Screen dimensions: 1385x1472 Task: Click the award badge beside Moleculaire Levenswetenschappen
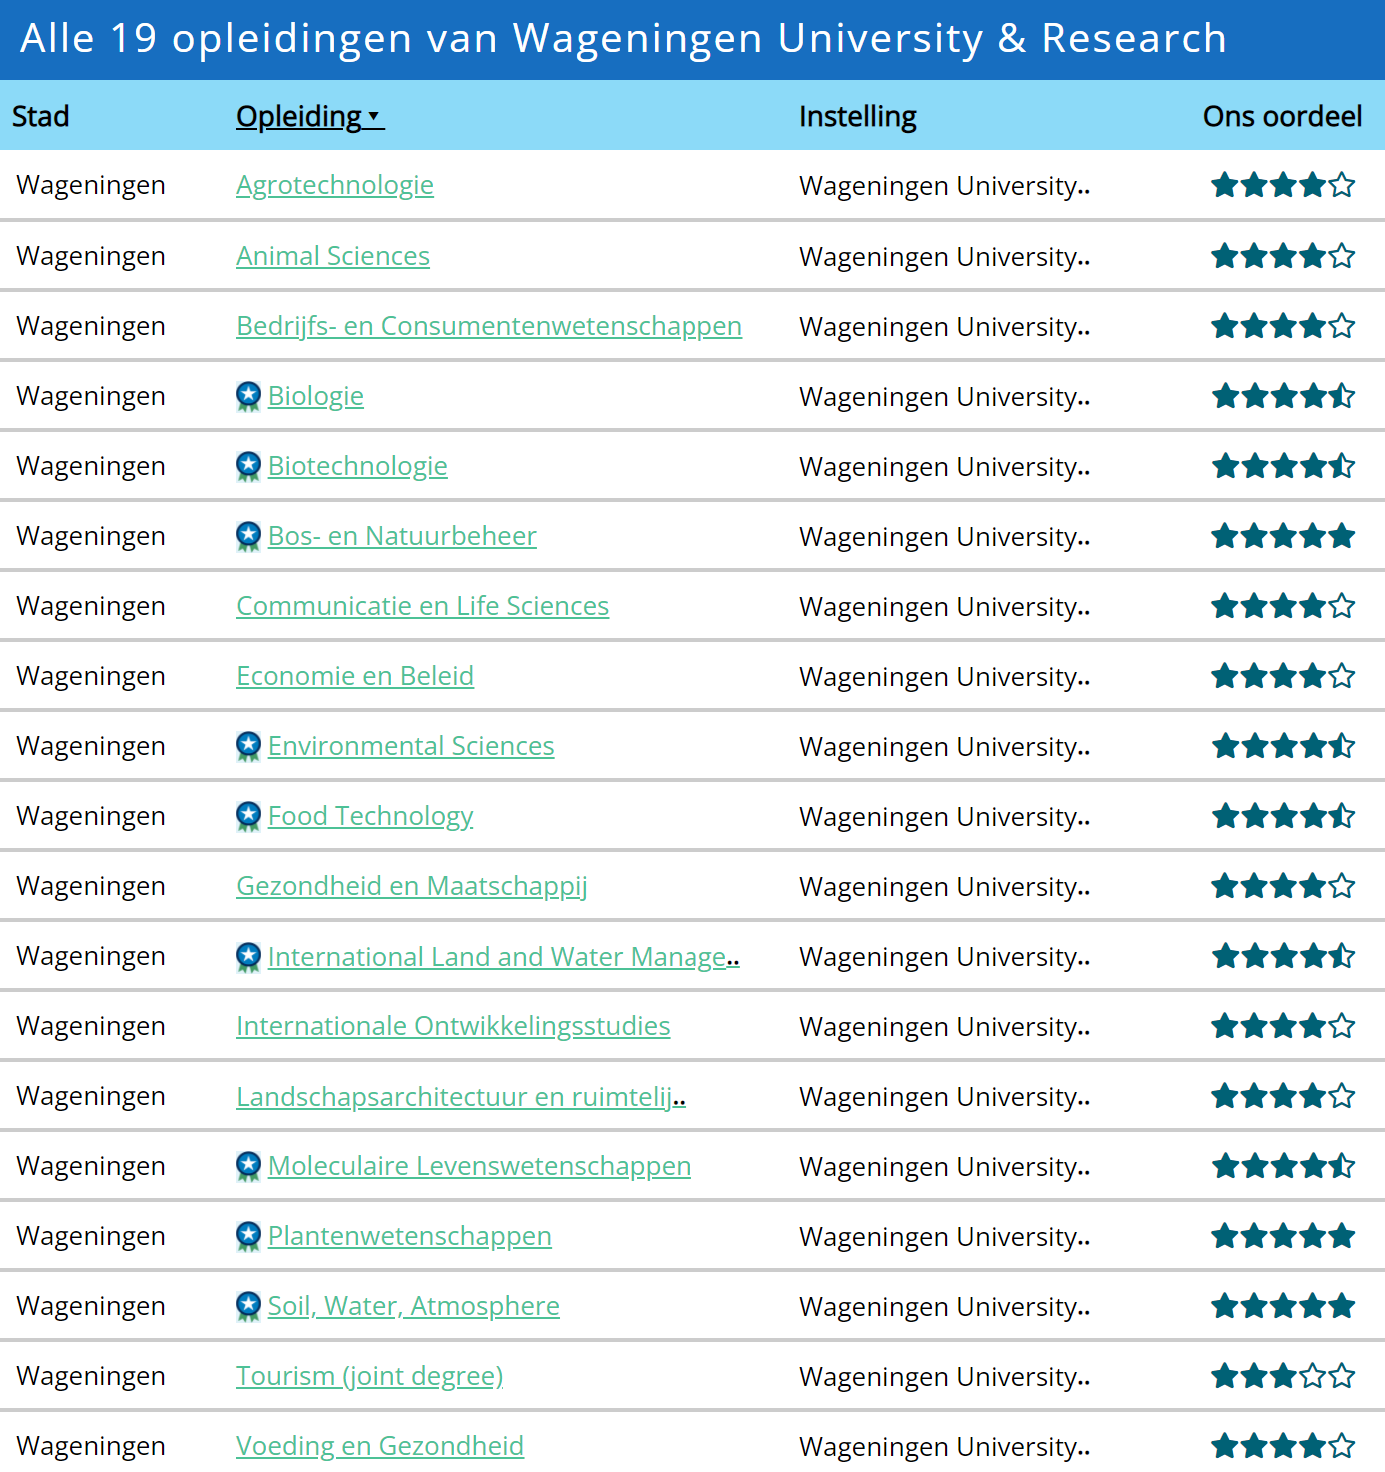pos(248,1167)
